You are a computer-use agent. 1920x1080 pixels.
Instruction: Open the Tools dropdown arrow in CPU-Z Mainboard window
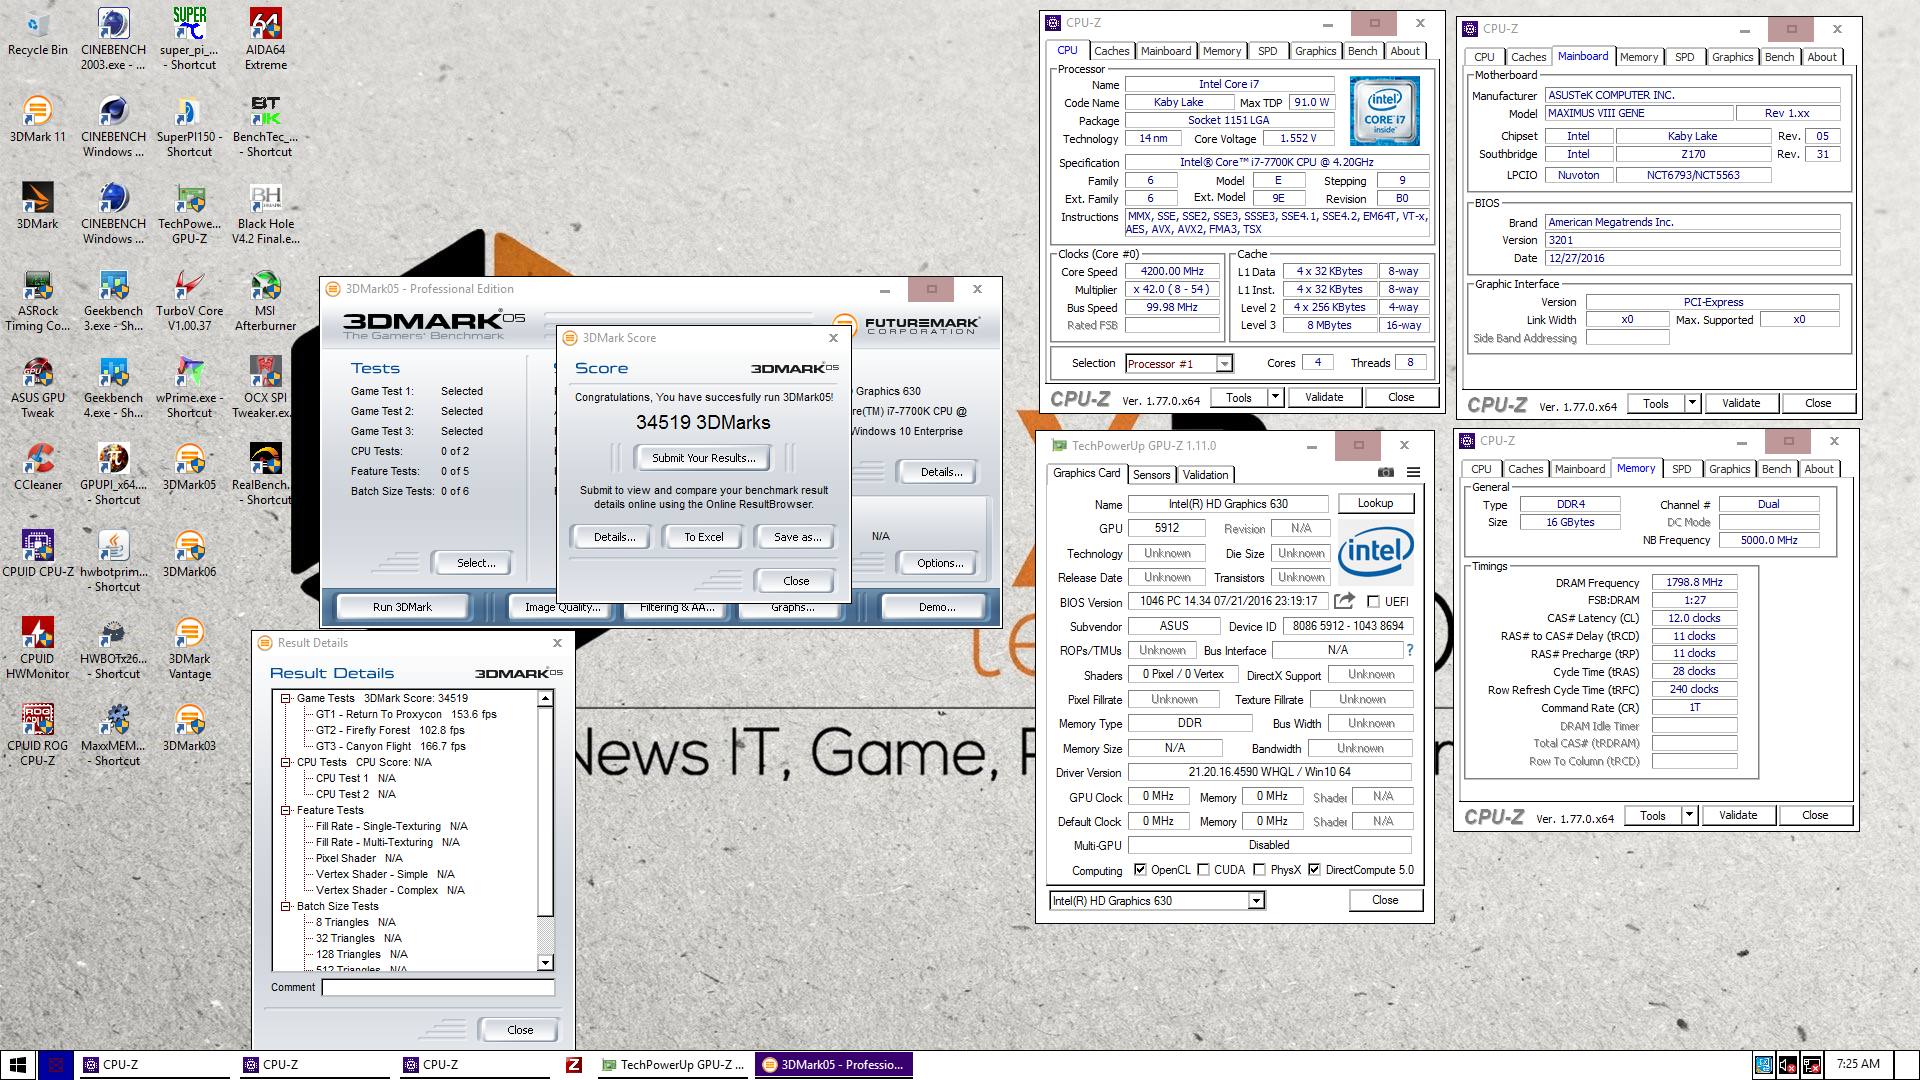1692,404
